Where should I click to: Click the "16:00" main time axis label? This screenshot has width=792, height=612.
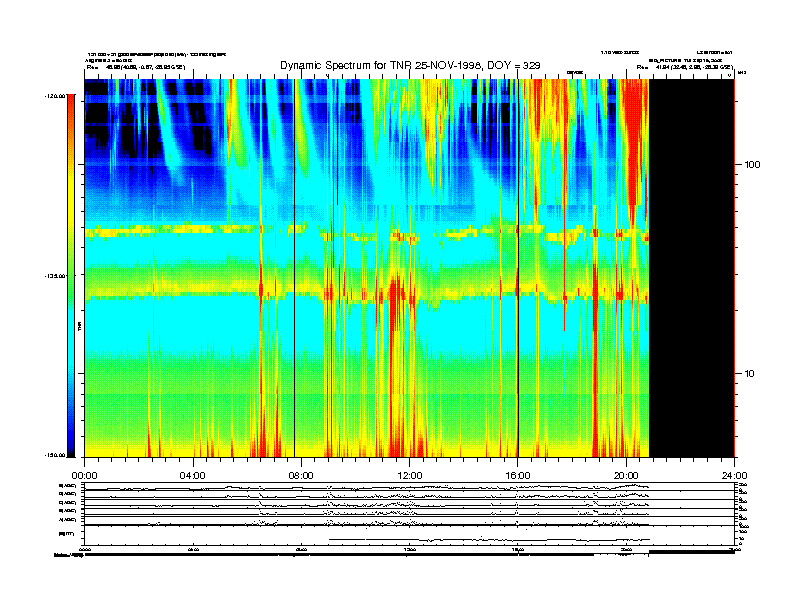coord(518,476)
